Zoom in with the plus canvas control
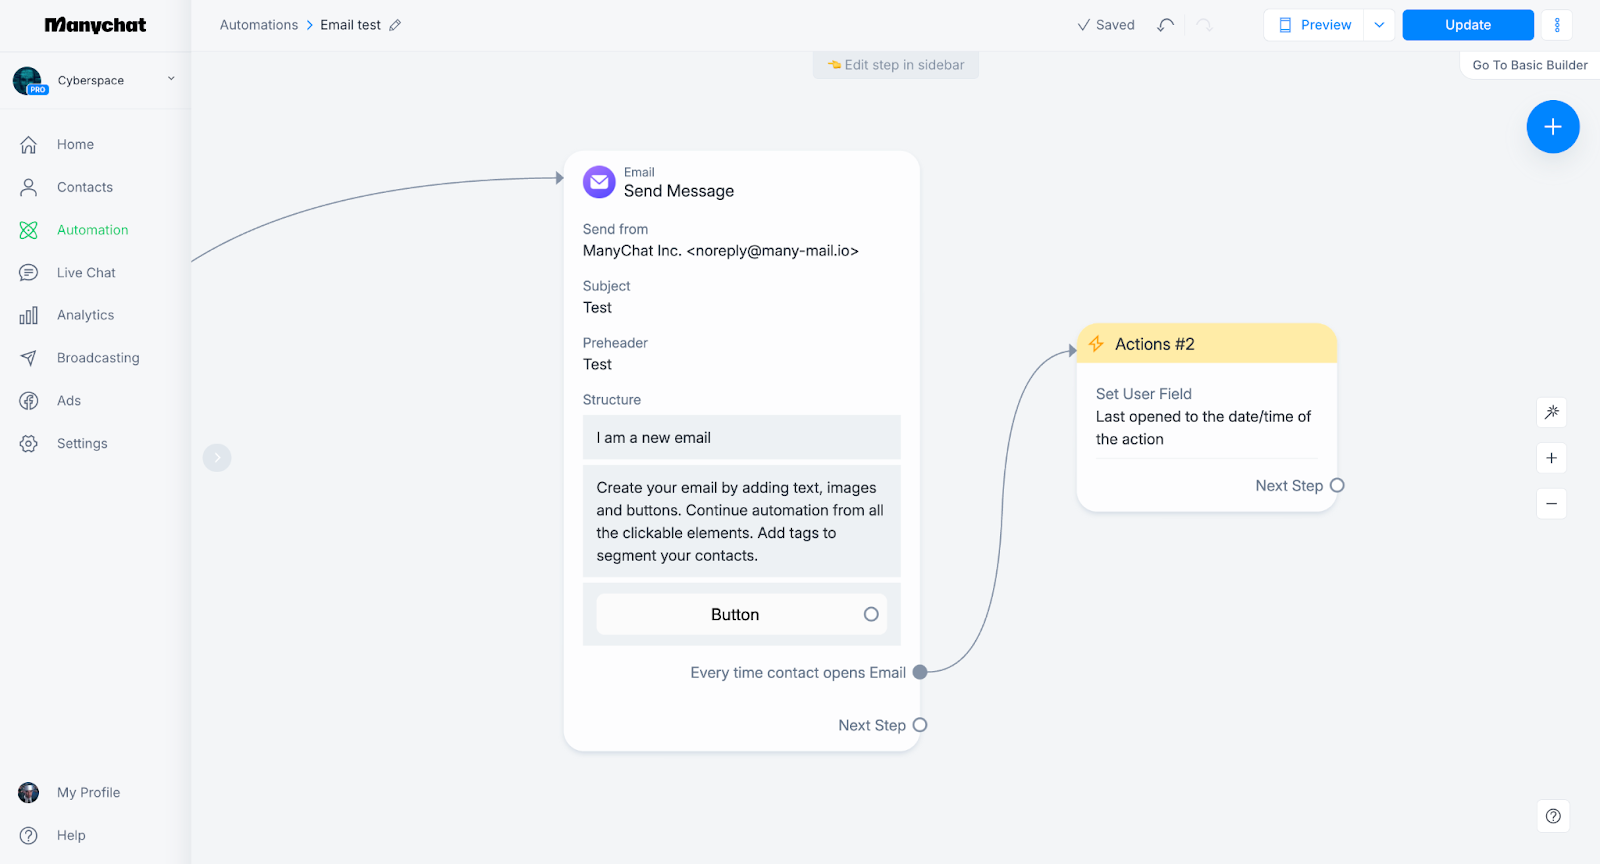The image size is (1600, 864). tap(1551, 458)
